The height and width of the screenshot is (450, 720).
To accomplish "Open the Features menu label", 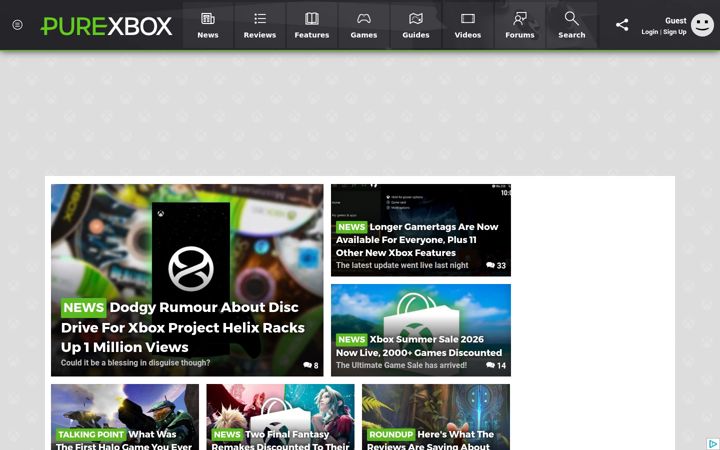I will 312,35.
